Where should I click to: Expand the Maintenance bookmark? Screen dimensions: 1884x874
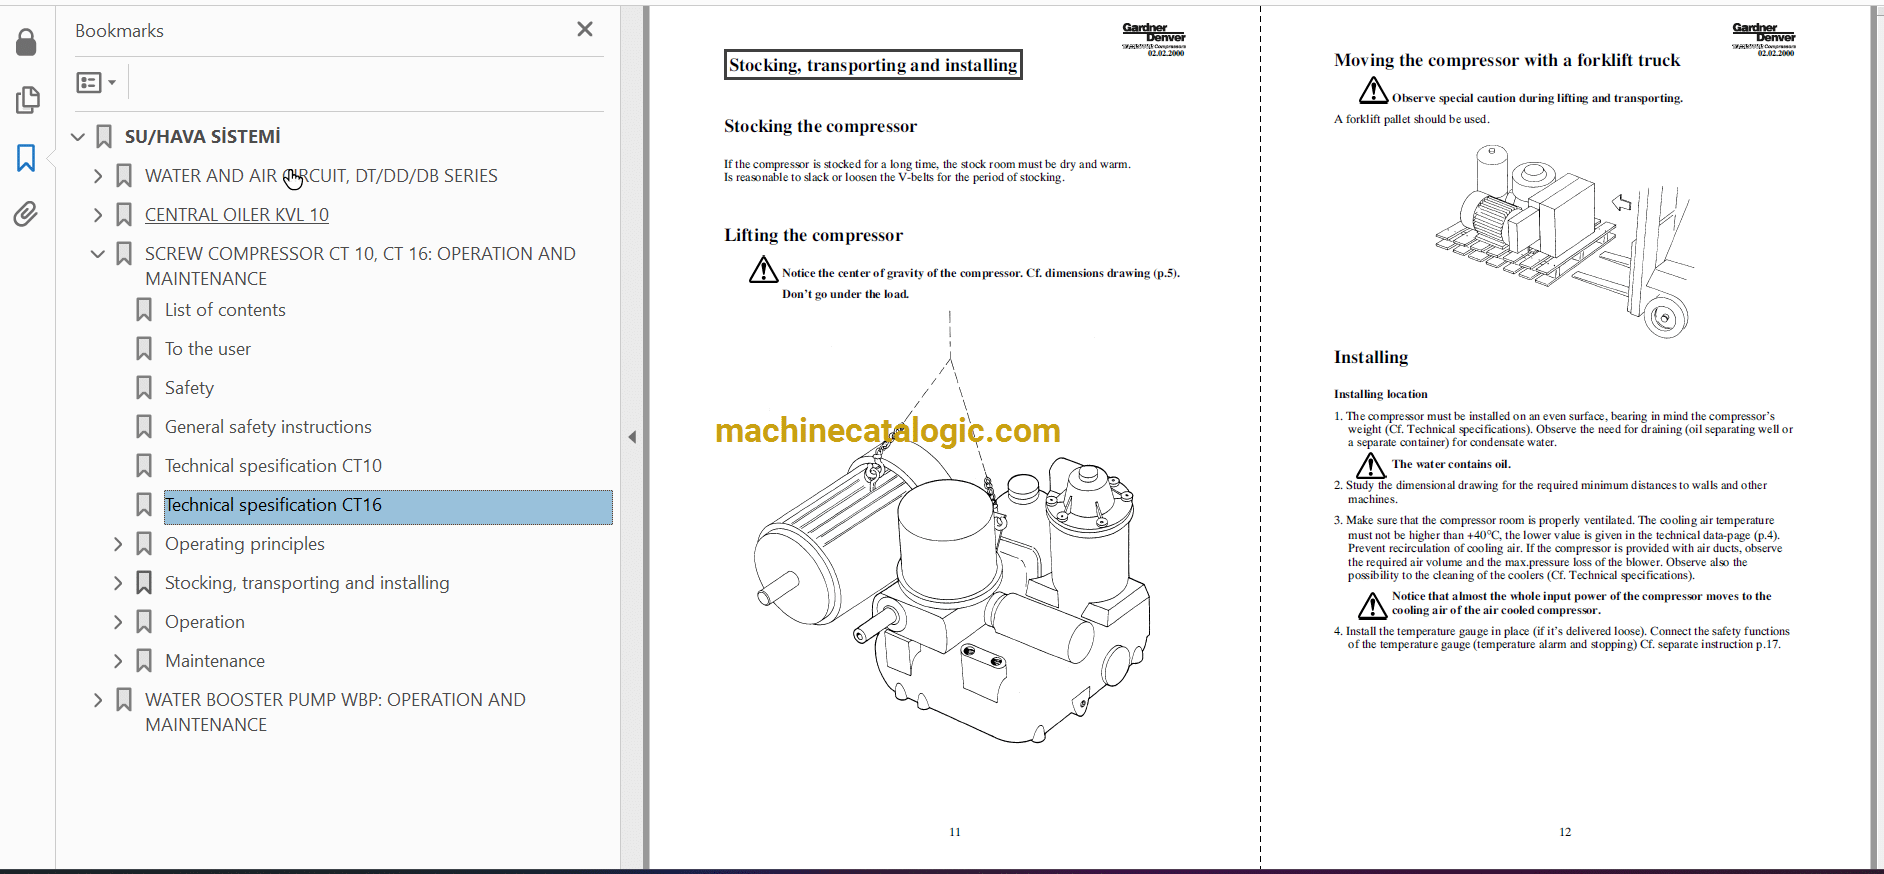click(x=118, y=661)
